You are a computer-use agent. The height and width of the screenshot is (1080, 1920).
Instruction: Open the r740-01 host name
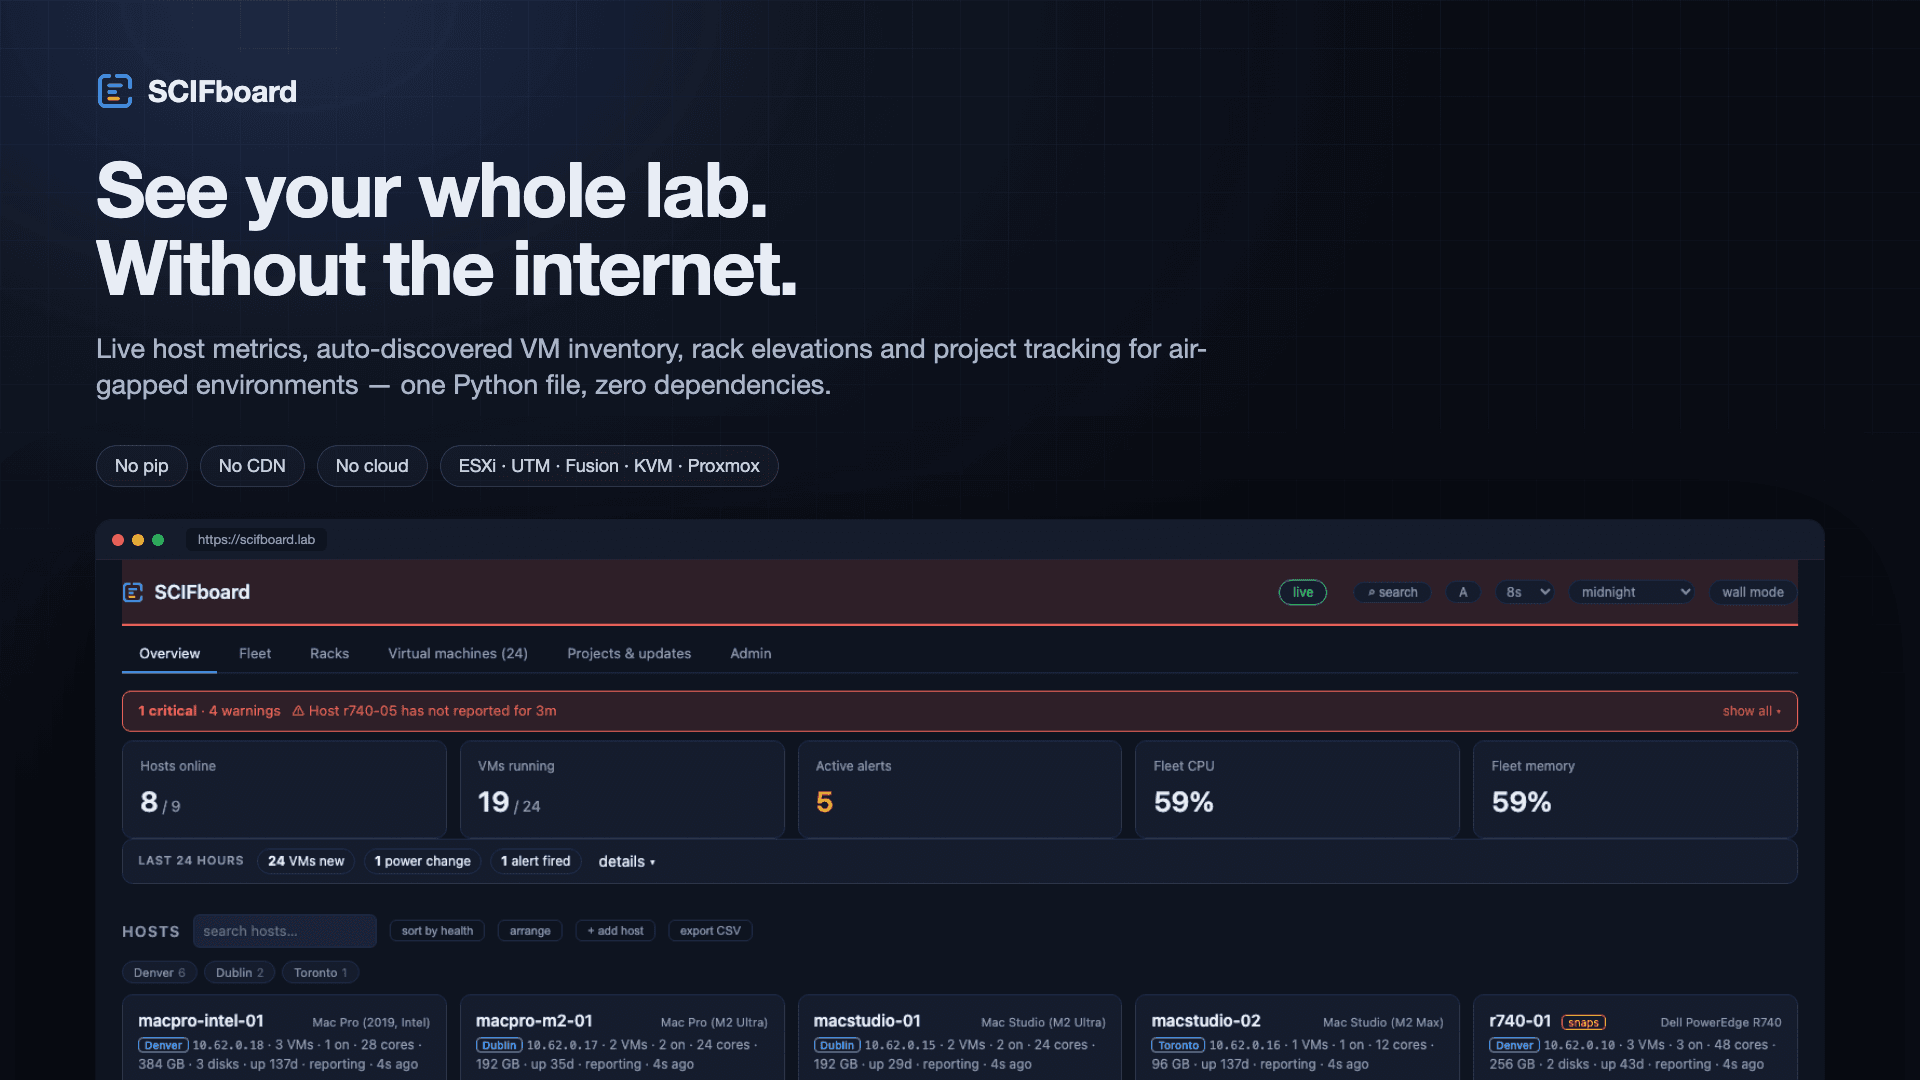pos(1520,1021)
